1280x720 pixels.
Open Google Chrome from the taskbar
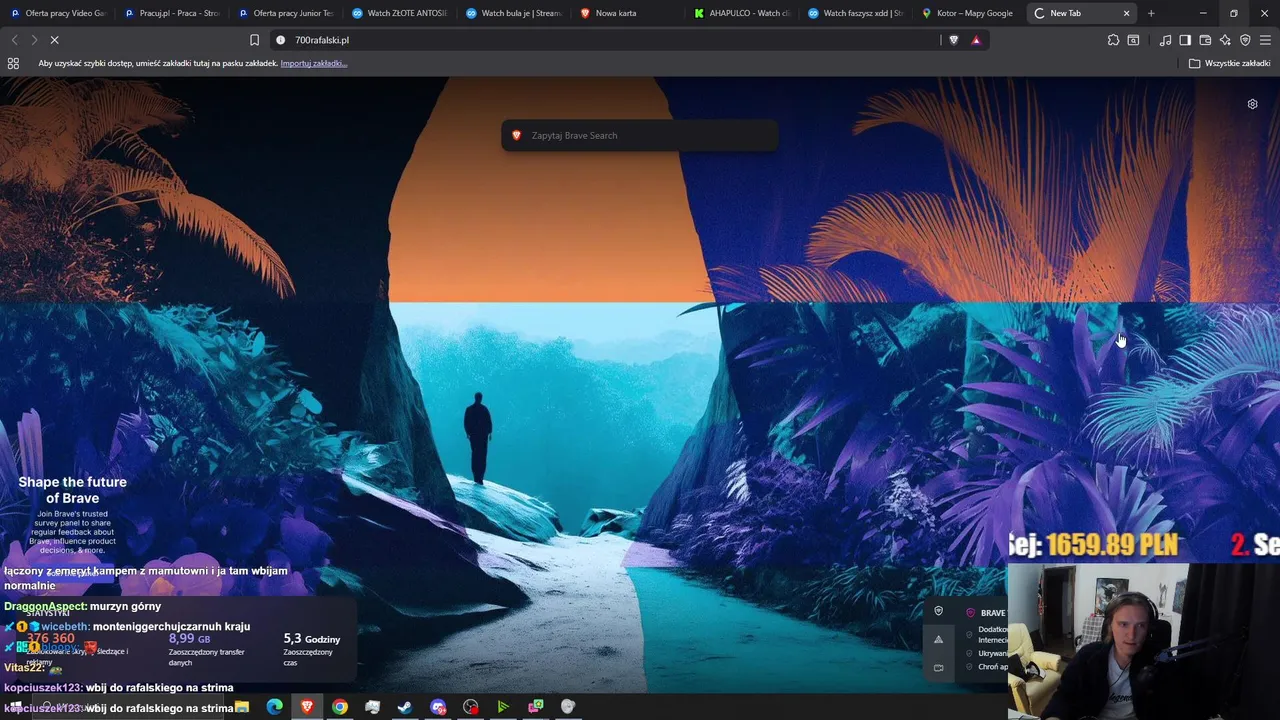pyautogui.click(x=340, y=707)
